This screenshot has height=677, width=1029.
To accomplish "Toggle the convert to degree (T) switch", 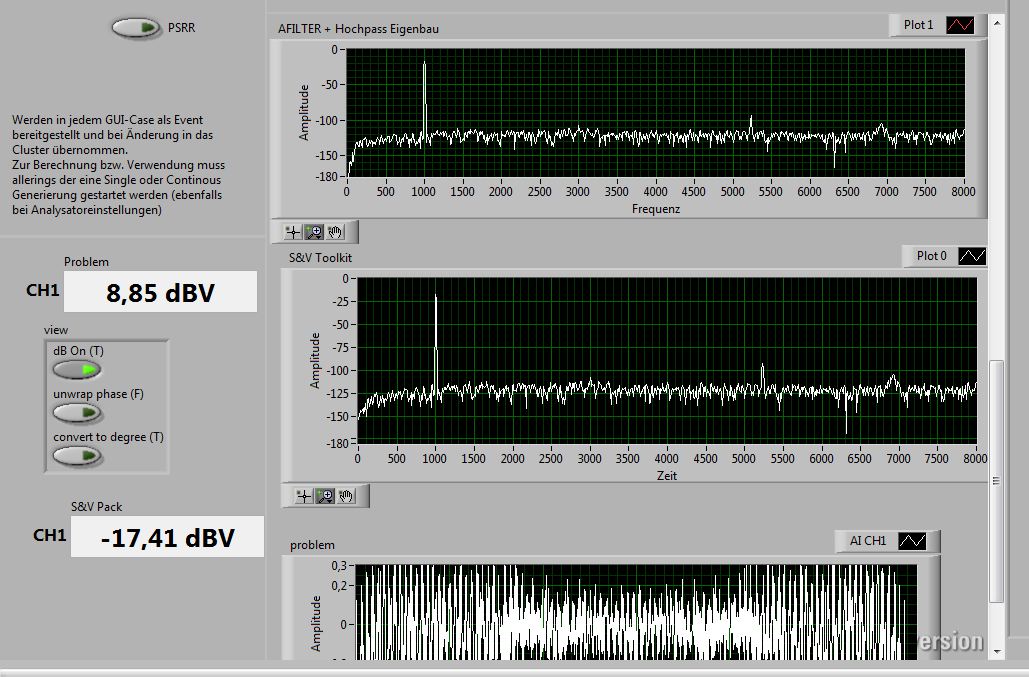I will [x=77, y=457].
